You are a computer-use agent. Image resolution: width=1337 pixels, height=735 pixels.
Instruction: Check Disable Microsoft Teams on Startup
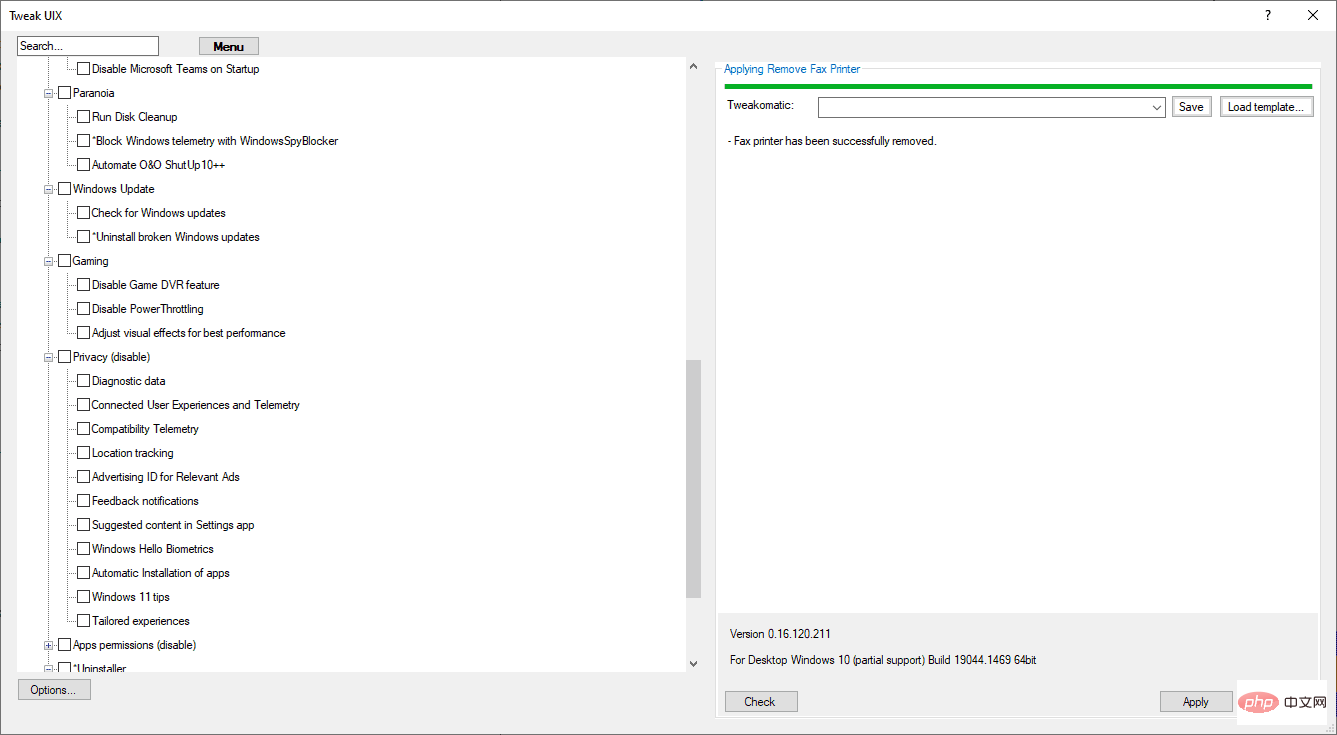click(x=84, y=69)
